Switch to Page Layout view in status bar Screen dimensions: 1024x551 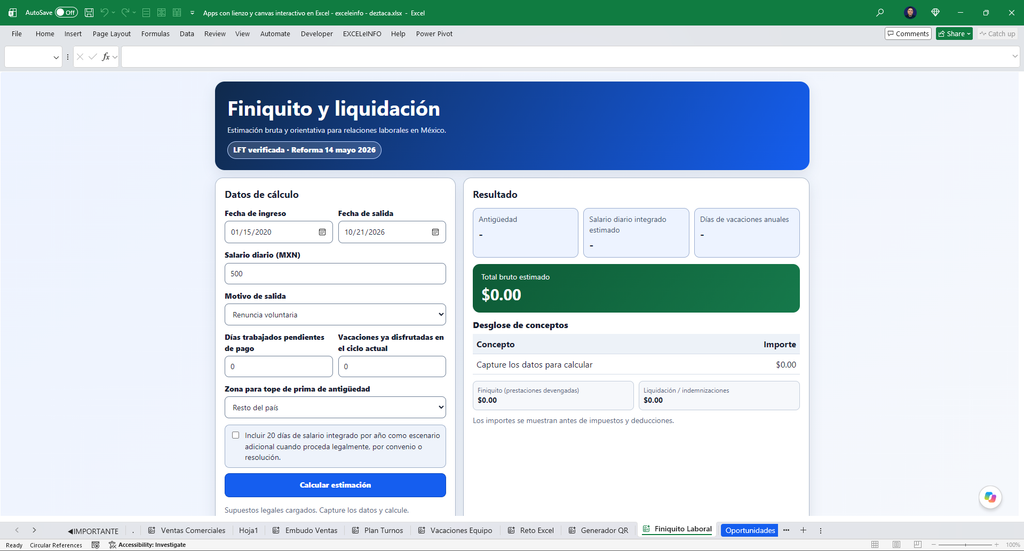coord(896,544)
